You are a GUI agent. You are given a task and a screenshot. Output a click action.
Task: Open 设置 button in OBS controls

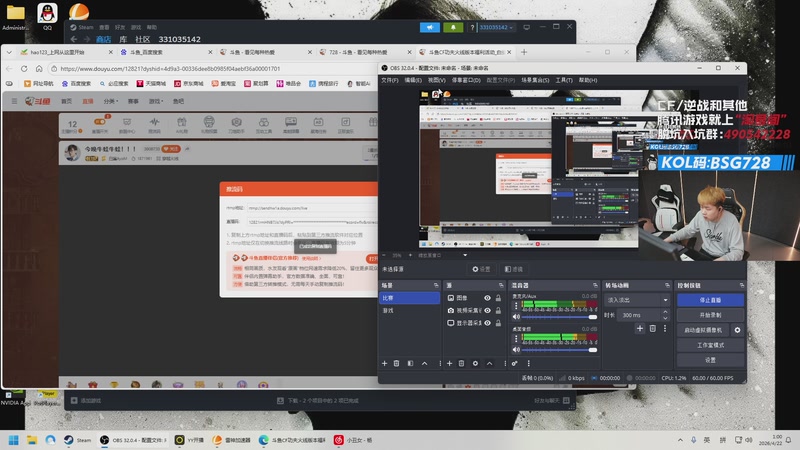pyautogui.click(x=710, y=360)
